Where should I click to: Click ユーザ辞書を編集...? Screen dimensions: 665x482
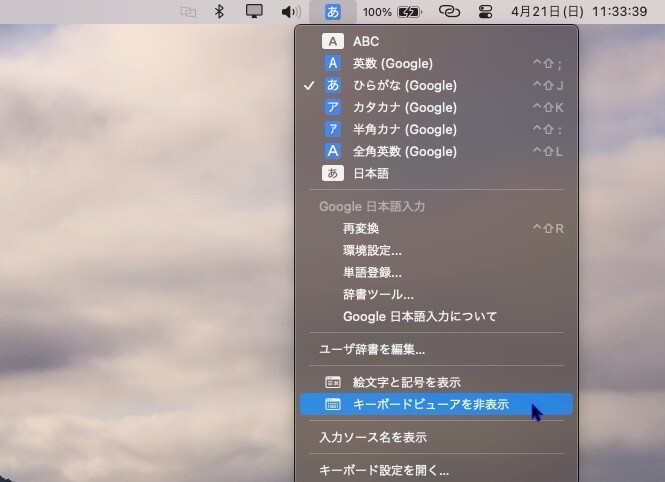[436, 349]
